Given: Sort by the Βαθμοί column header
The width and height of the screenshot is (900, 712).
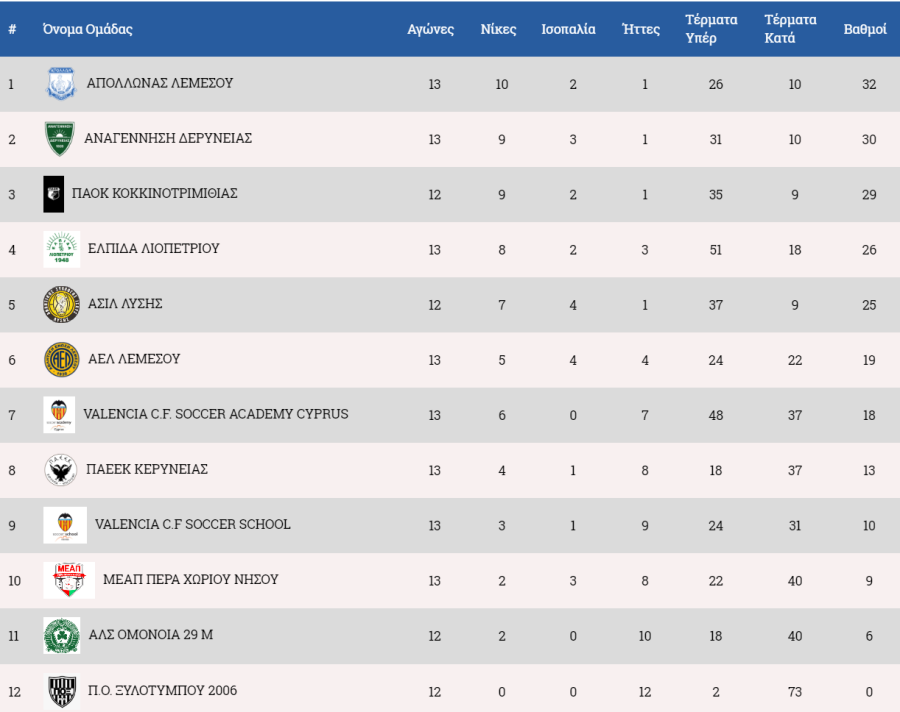Looking at the screenshot, I should (x=865, y=29).
